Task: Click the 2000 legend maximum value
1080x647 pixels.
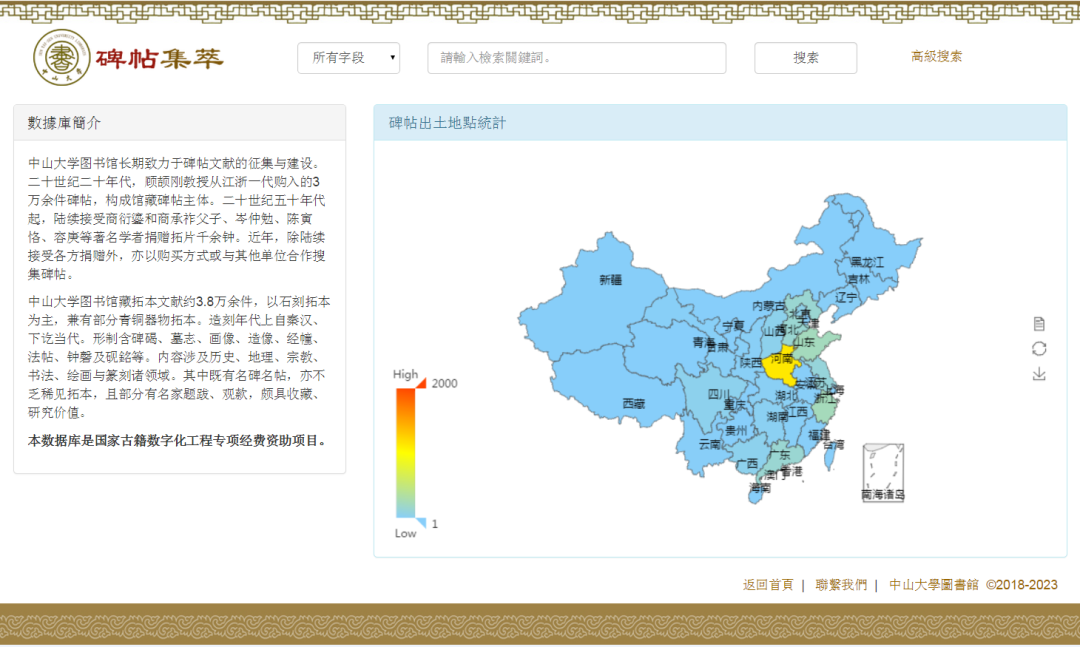Action: pos(444,383)
